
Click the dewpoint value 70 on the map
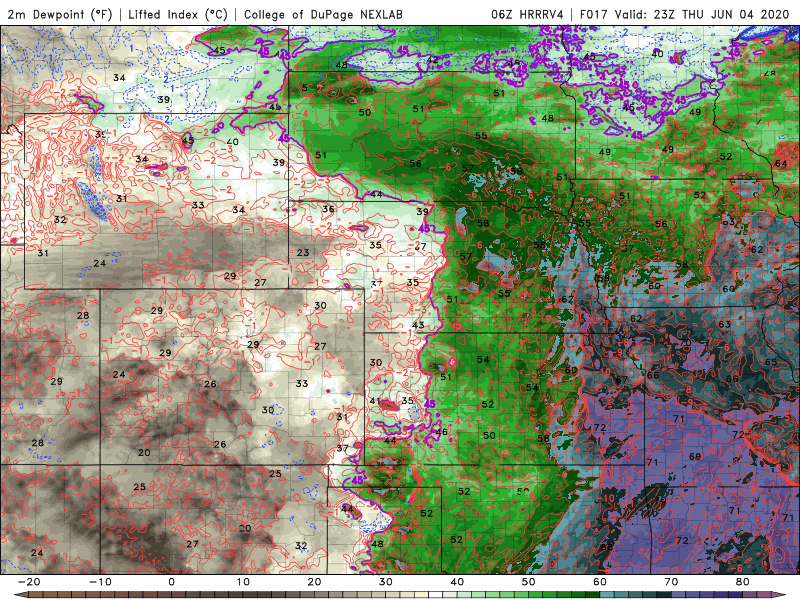pyautogui.click(x=685, y=342)
